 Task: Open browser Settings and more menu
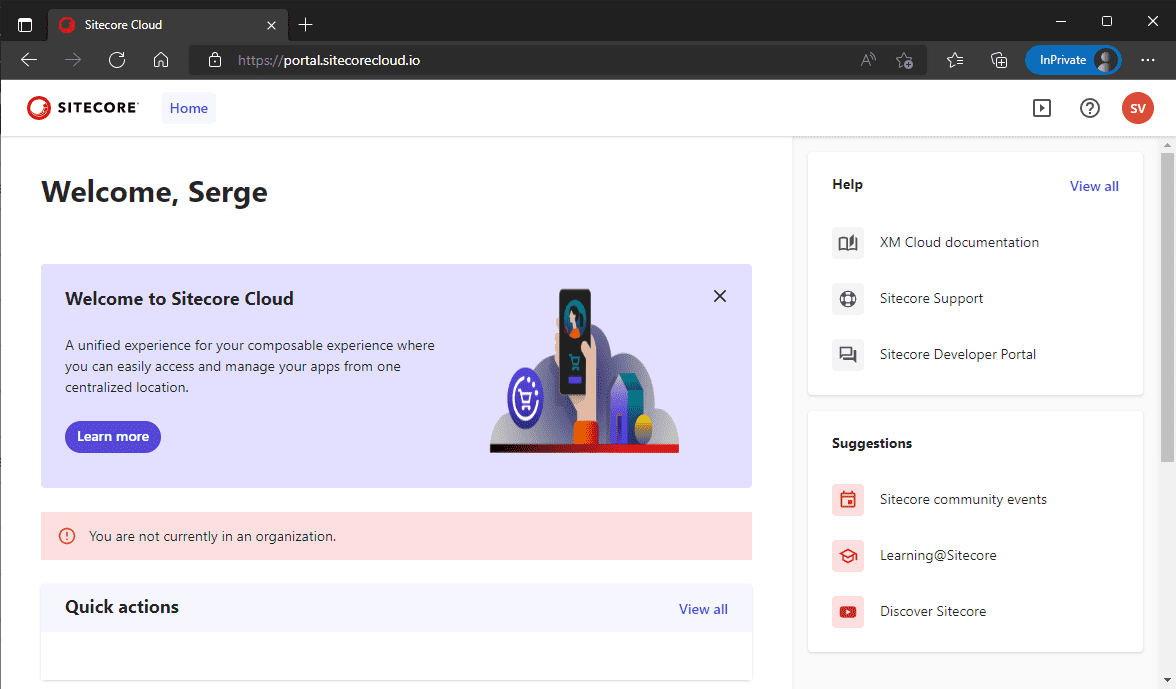tap(1147, 60)
